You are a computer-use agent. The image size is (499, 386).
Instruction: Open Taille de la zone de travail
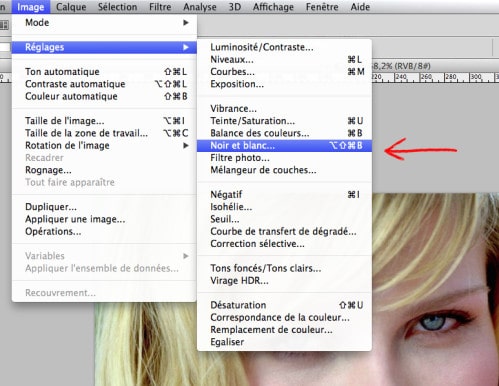104,133
